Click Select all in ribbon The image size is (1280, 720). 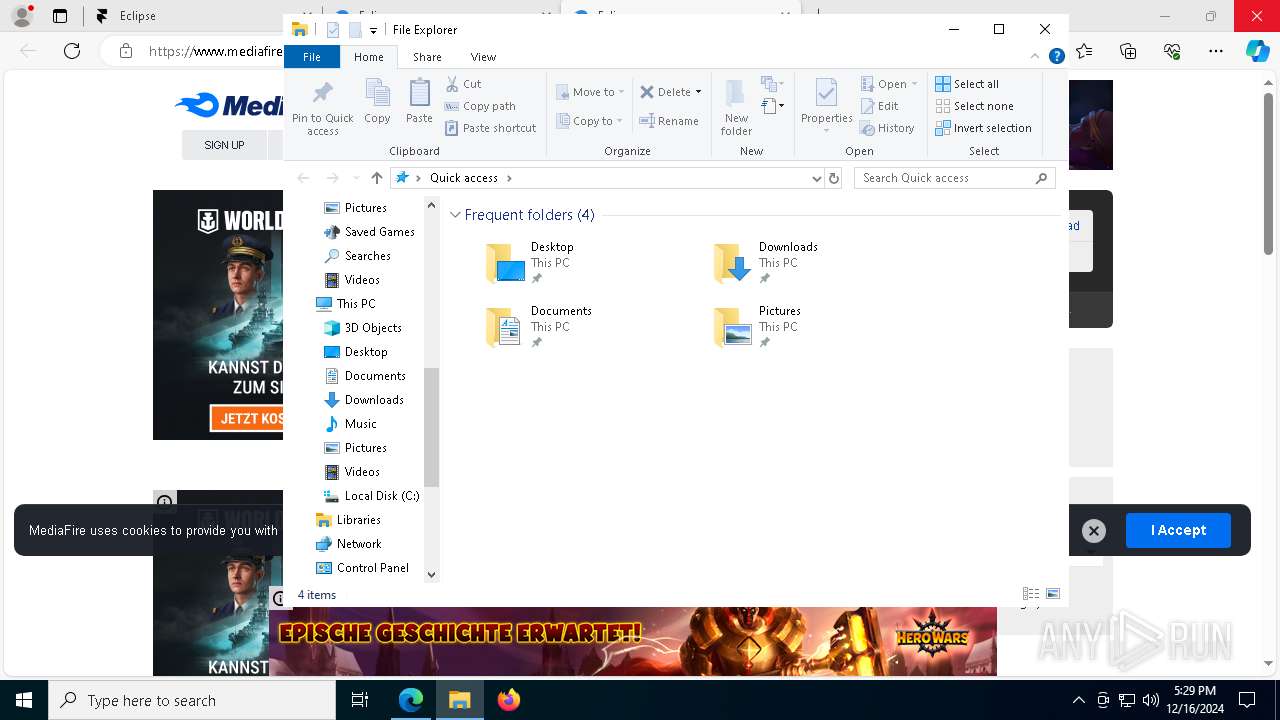click(967, 84)
